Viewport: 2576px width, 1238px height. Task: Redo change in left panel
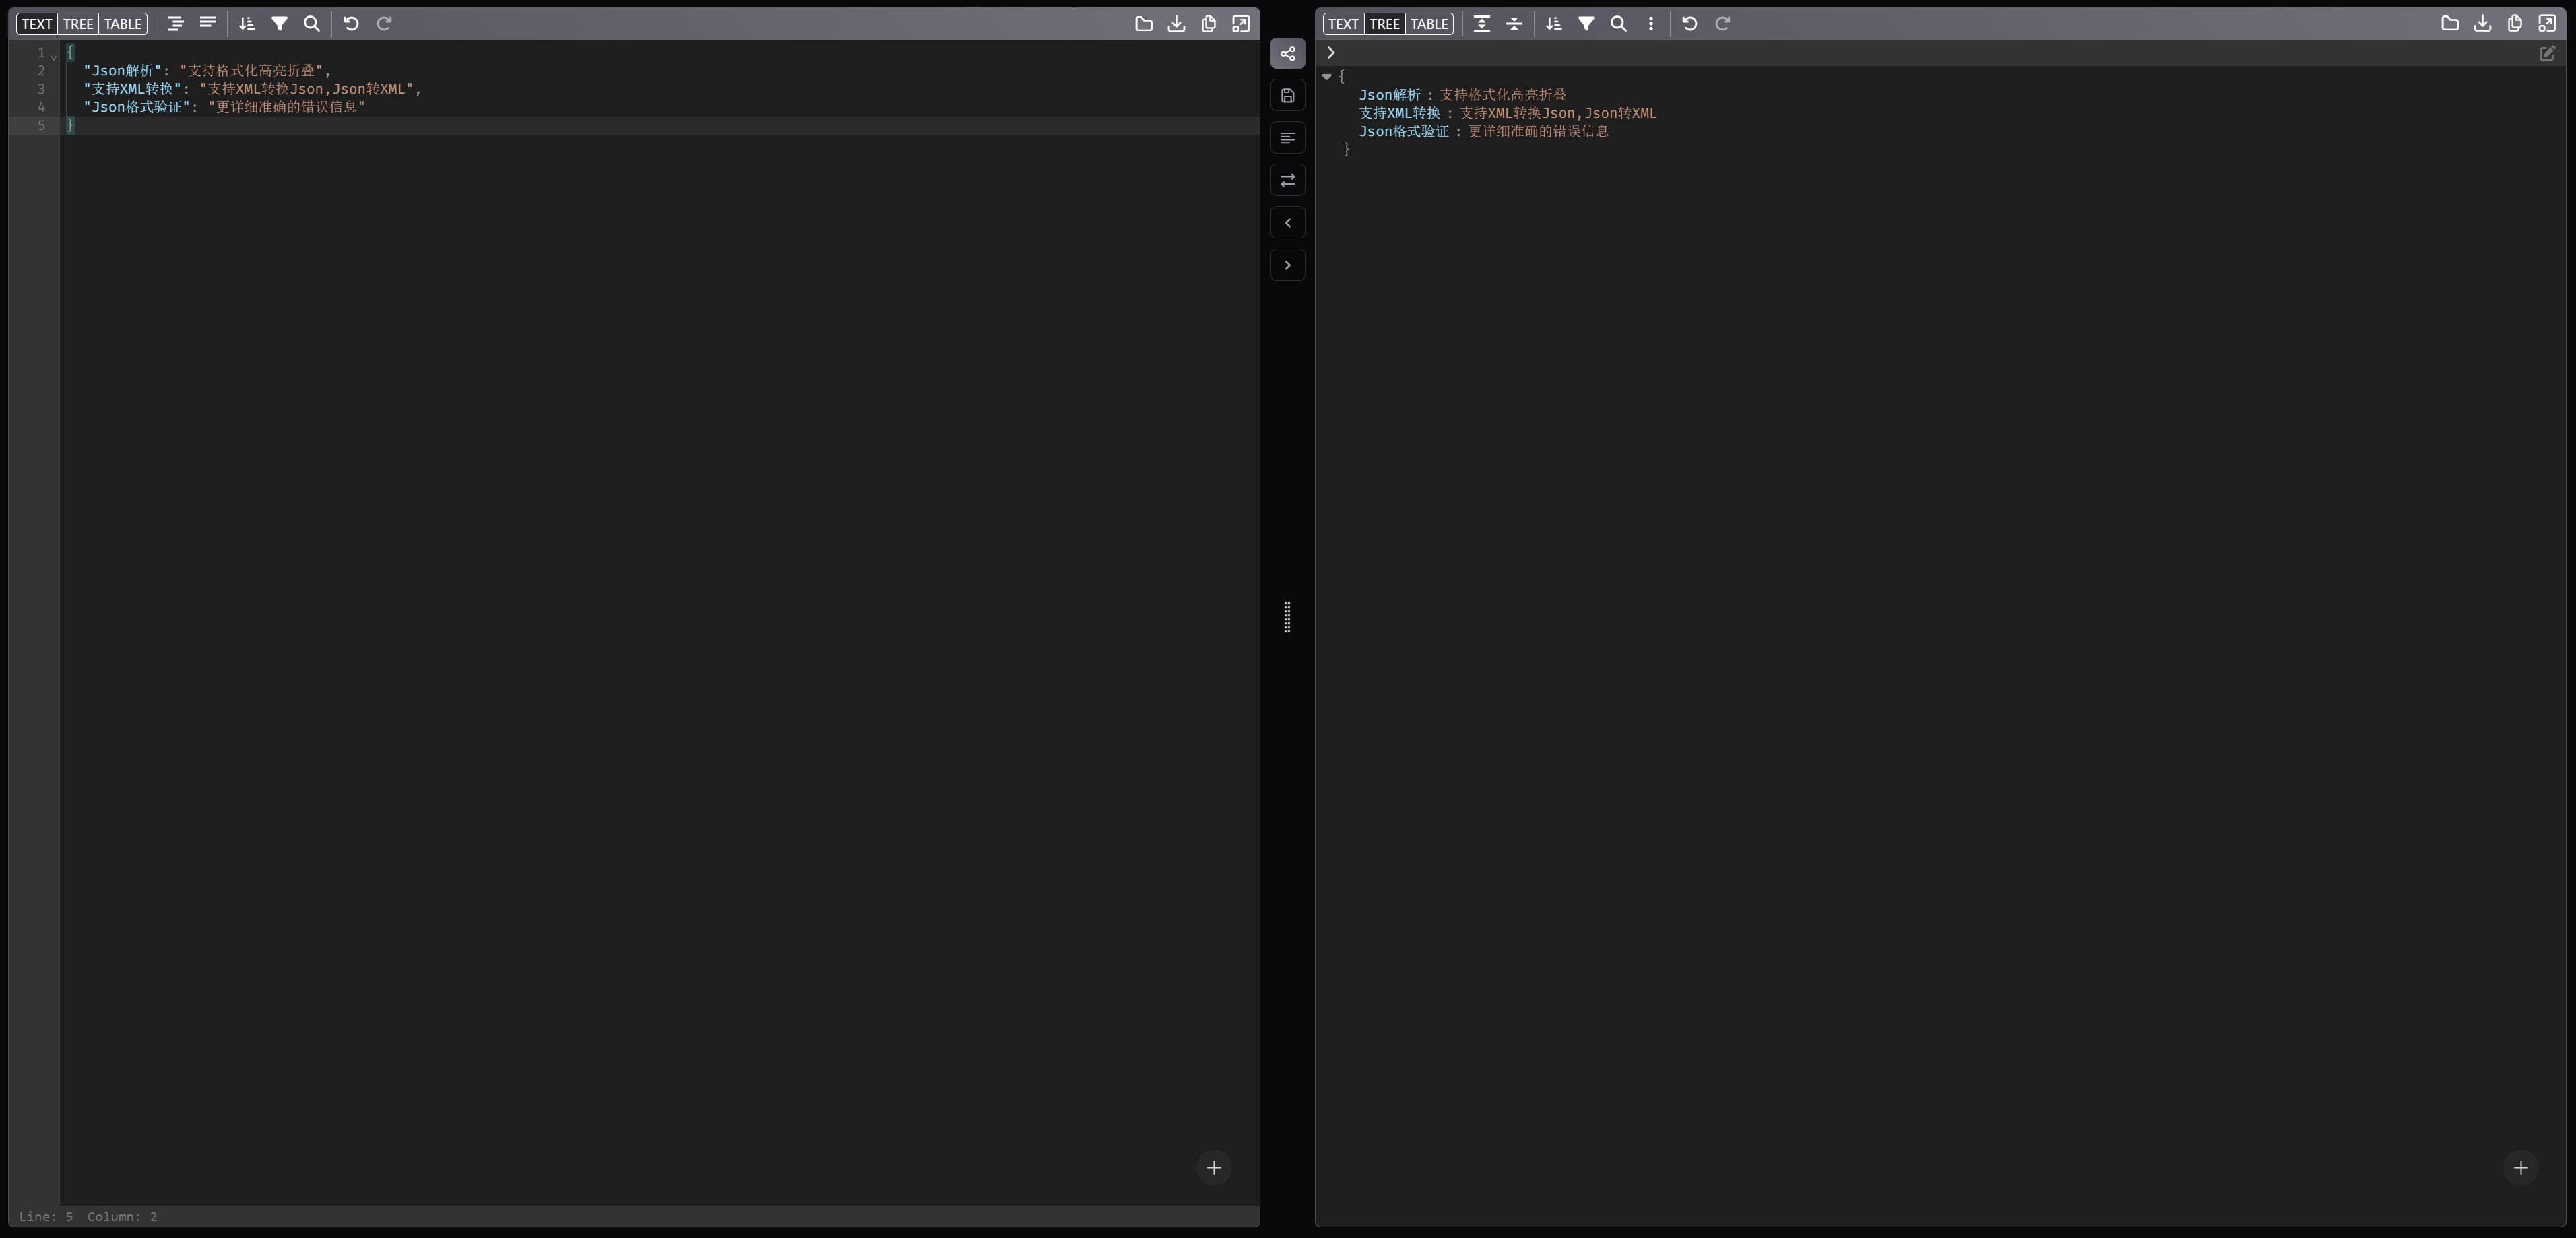coord(384,24)
